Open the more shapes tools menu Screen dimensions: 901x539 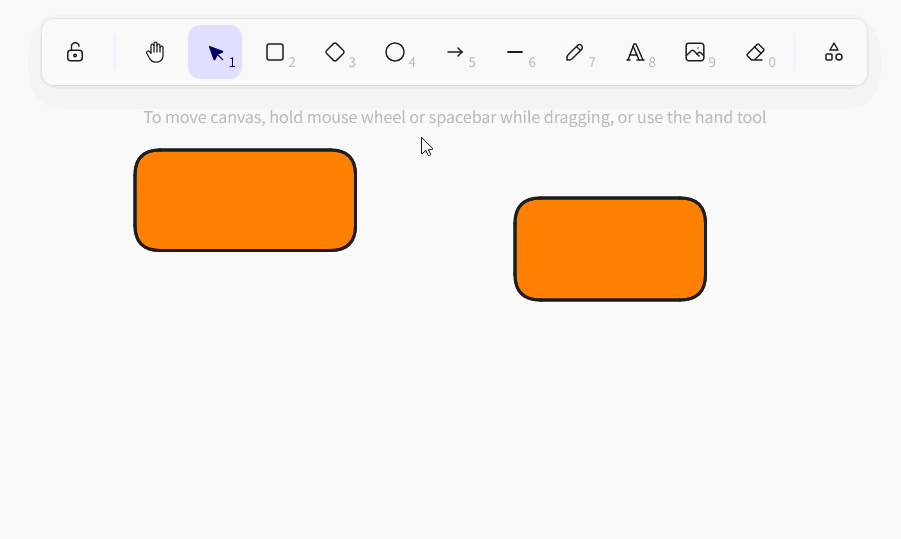coord(833,52)
